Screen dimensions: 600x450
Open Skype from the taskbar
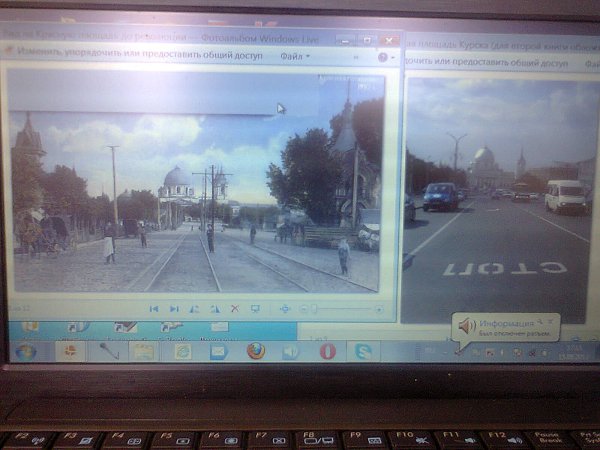(360, 351)
